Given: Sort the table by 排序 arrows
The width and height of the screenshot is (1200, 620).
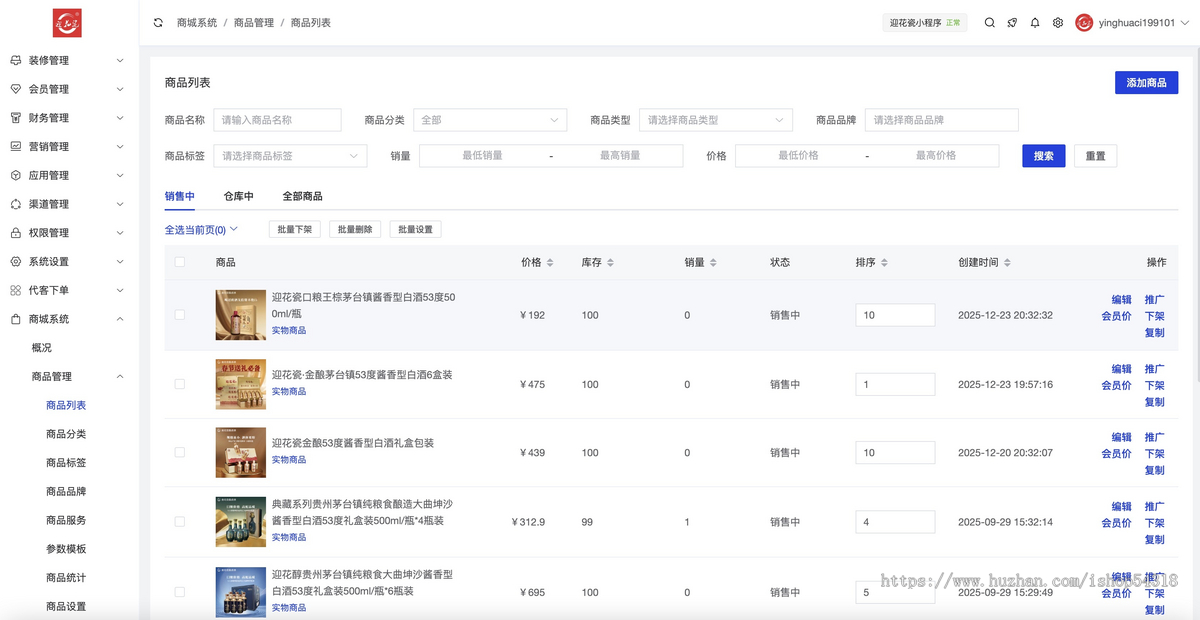Looking at the screenshot, I should pos(884,262).
